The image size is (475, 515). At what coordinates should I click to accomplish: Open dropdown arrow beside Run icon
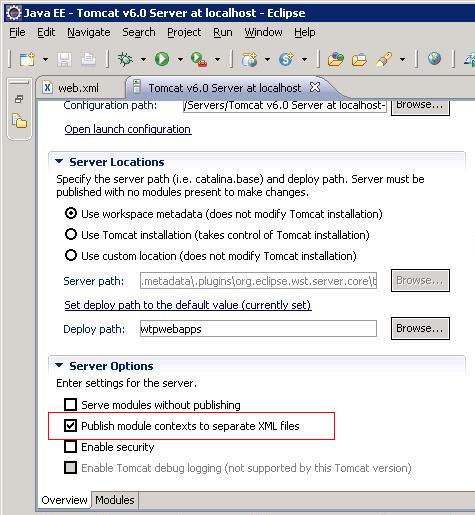[x=180, y=60]
